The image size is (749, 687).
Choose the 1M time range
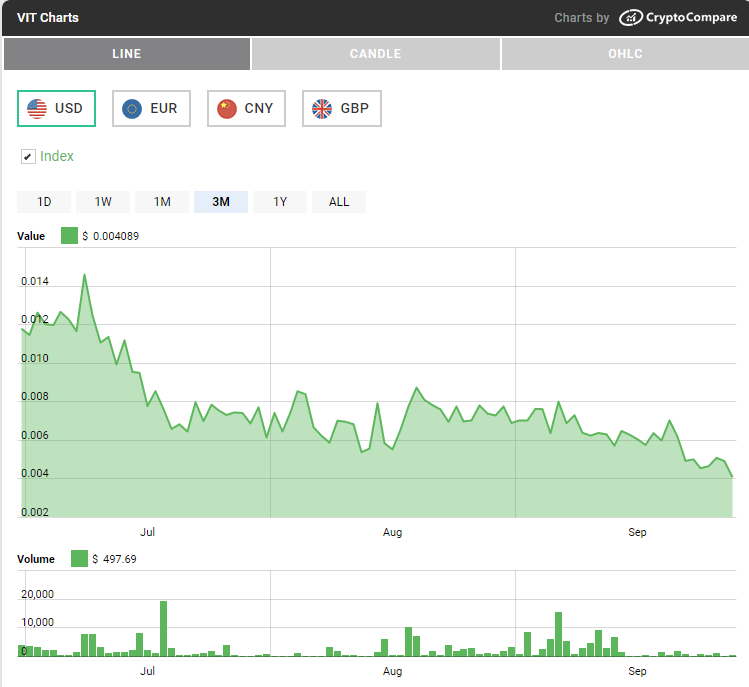click(x=162, y=202)
